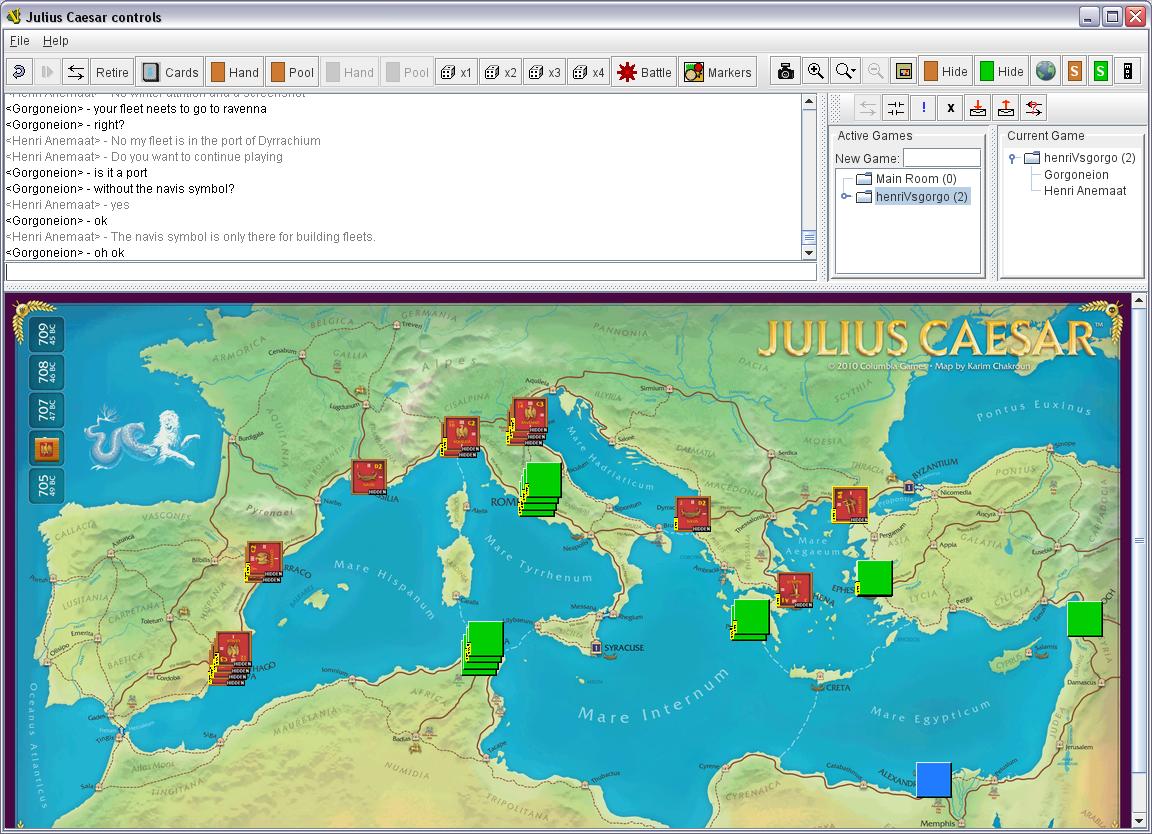This screenshot has height=834, width=1152.
Task: Select the green block near Antioch
Action: click(1084, 619)
